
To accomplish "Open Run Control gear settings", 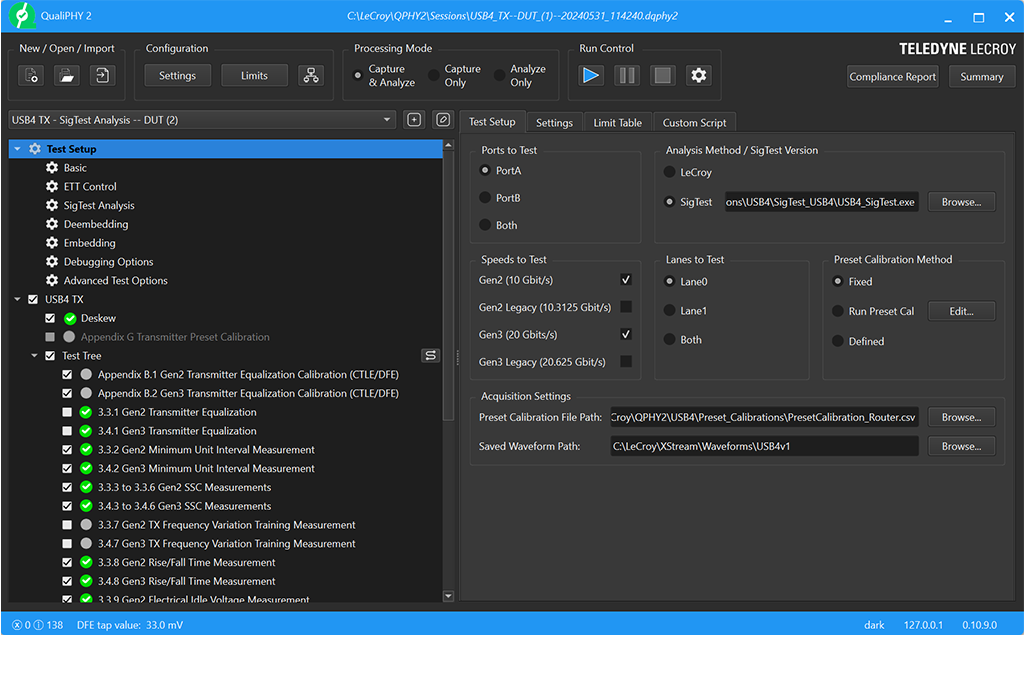I will (x=698, y=75).
